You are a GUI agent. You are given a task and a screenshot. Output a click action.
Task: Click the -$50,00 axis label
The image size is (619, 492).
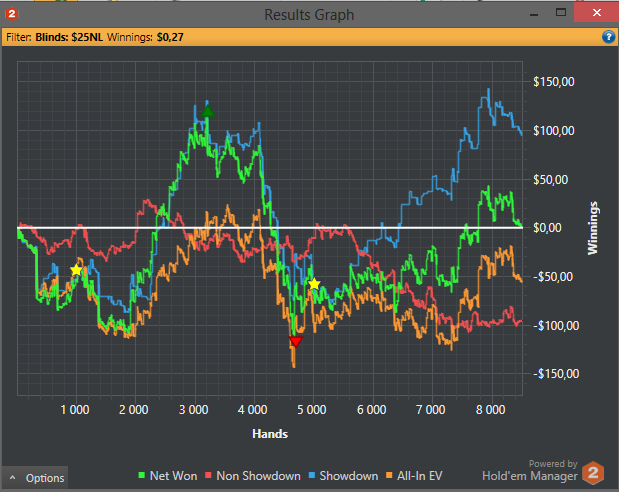(553, 277)
